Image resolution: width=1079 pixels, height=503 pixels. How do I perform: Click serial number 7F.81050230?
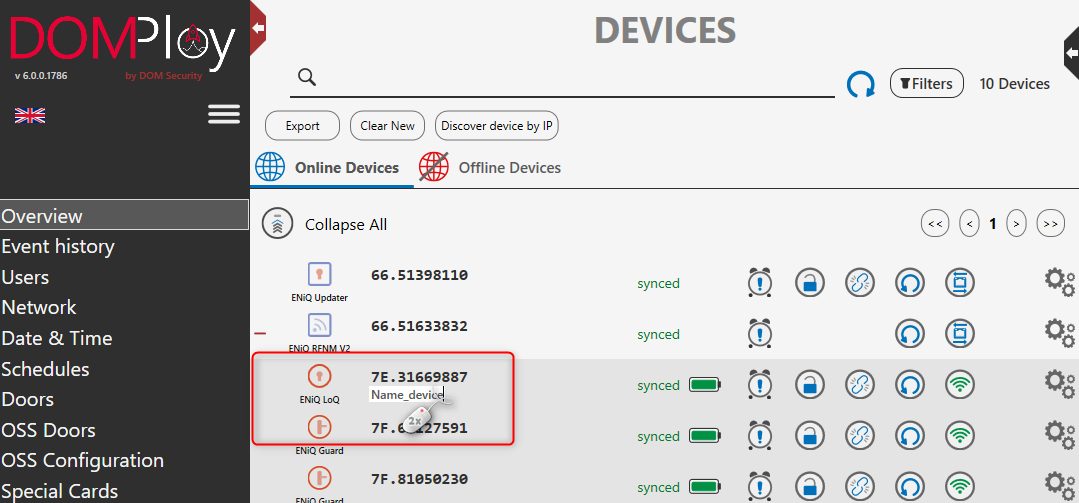(419, 479)
